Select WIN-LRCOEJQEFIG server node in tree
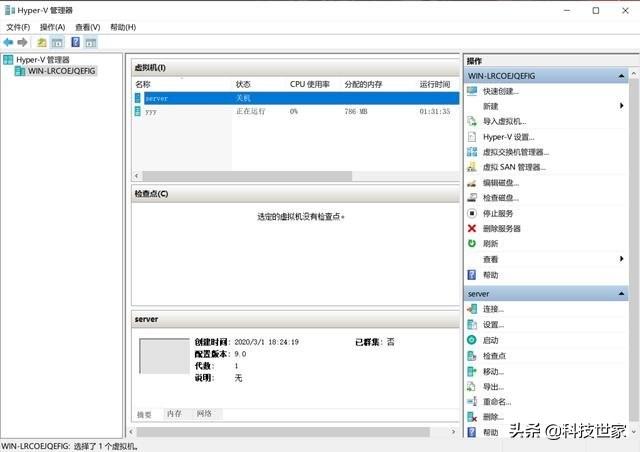The width and height of the screenshot is (640, 452). [61, 71]
